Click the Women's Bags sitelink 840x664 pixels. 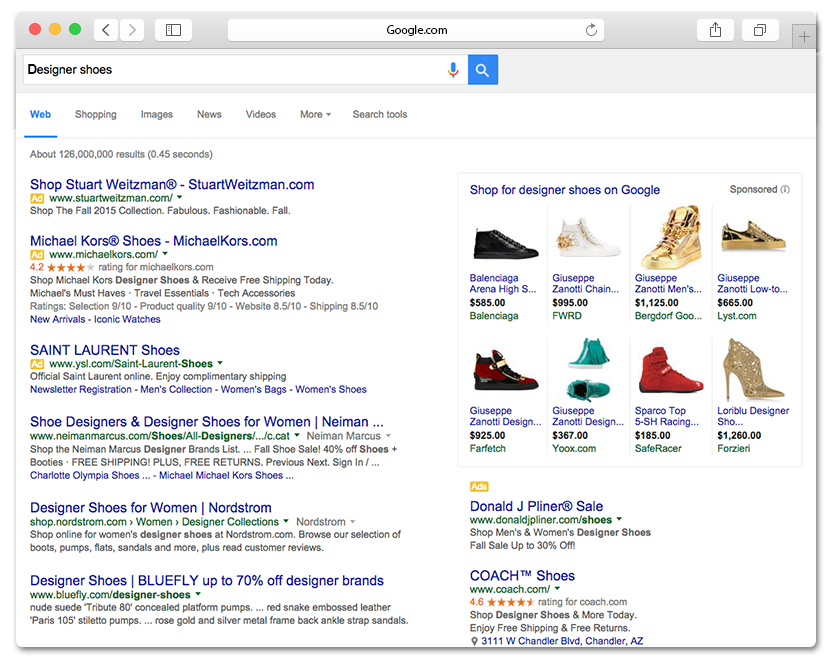(254, 390)
